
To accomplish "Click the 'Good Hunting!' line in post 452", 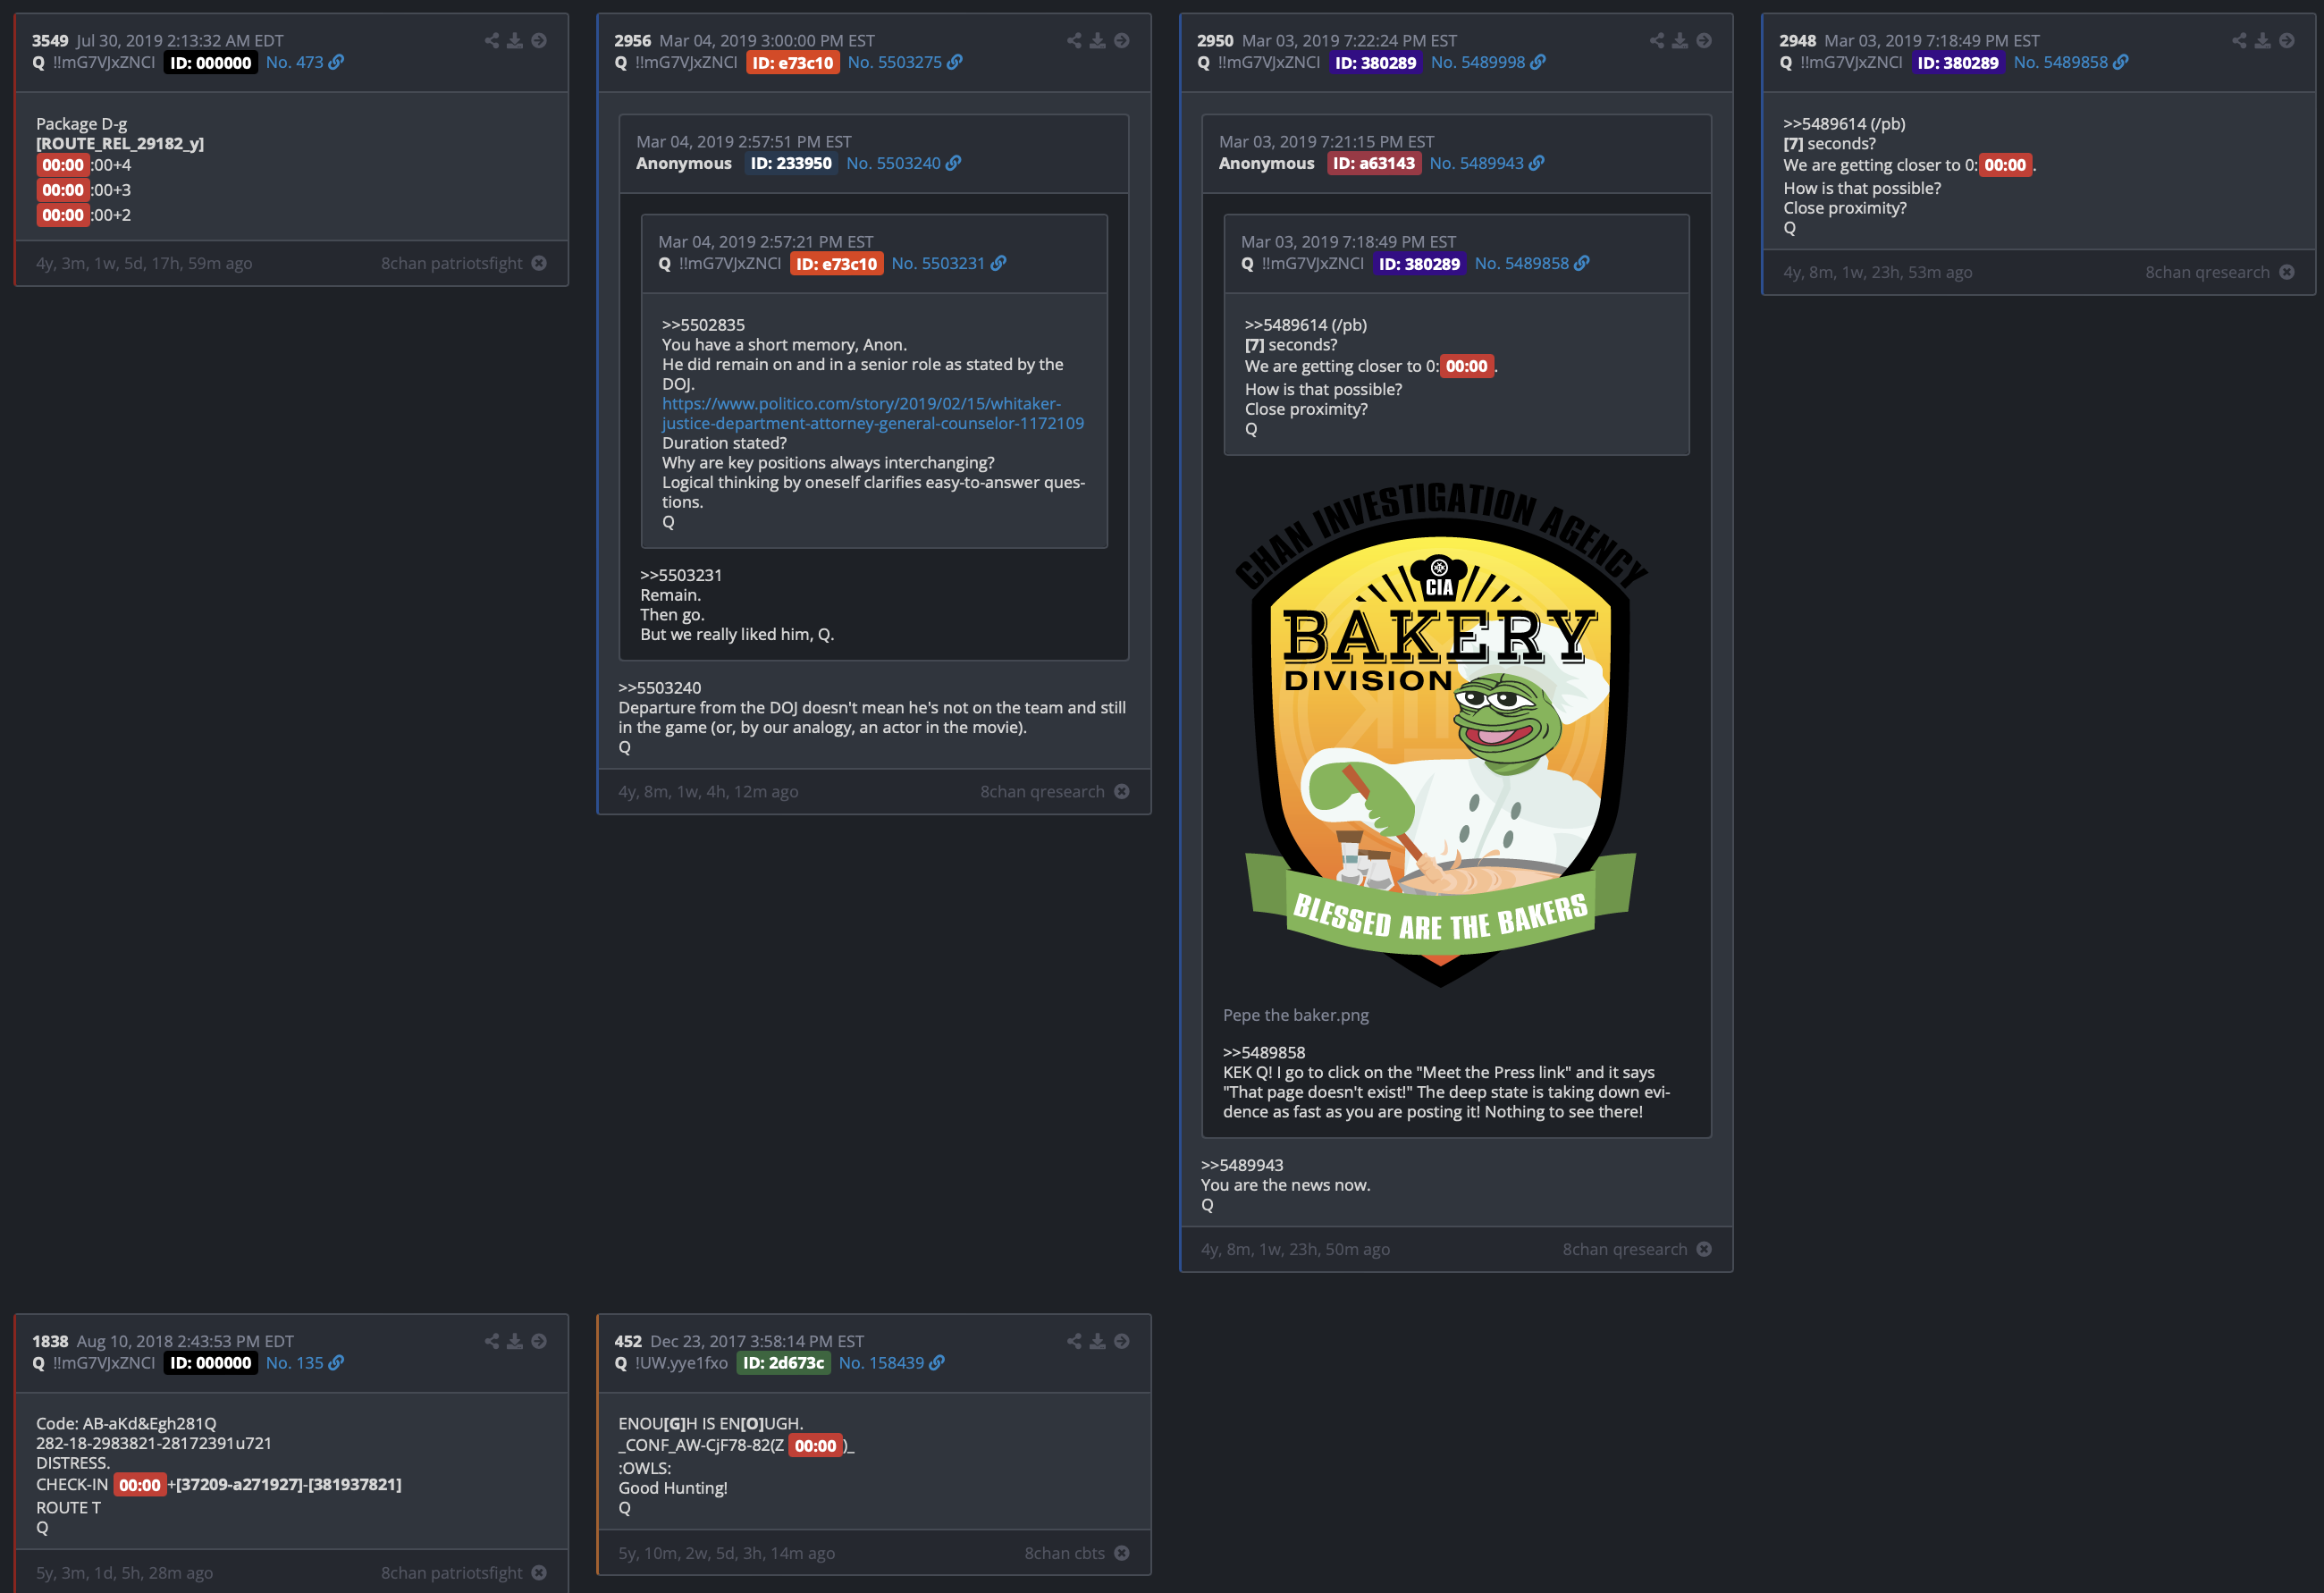I will pos(673,1488).
